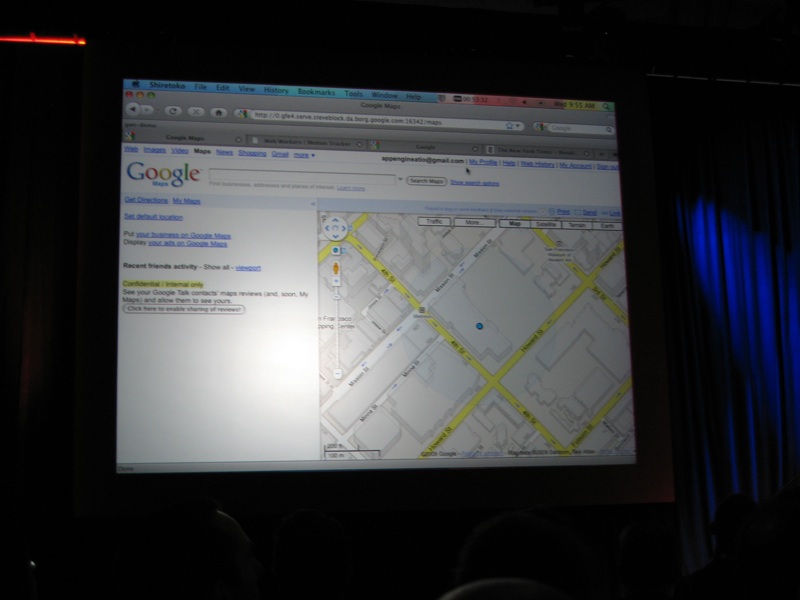
Task: Click the museum icon for SF Museum of Modern Art
Action: (x=559, y=243)
